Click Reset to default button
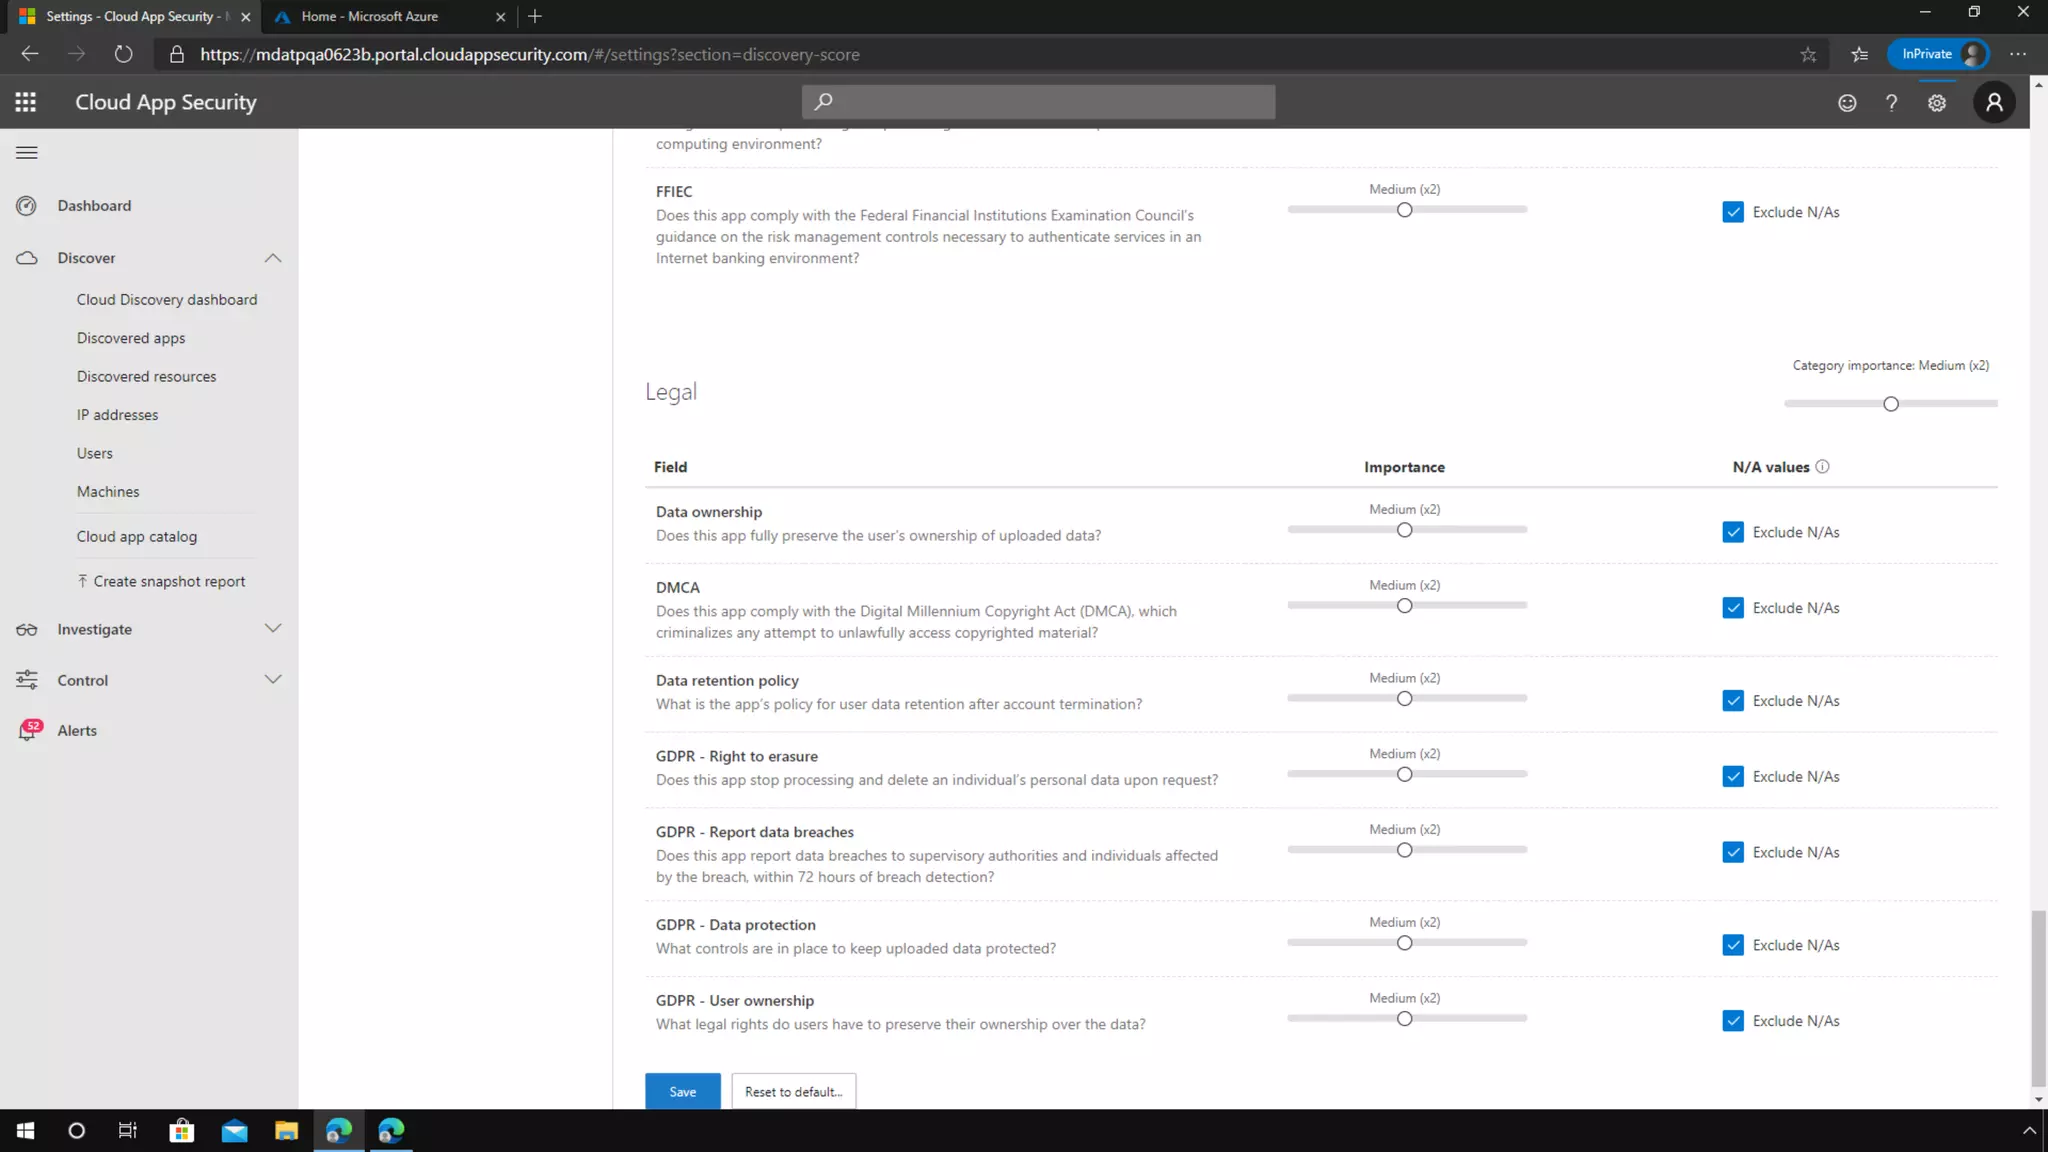The image size is (2048, 1152). (793, 1092)
